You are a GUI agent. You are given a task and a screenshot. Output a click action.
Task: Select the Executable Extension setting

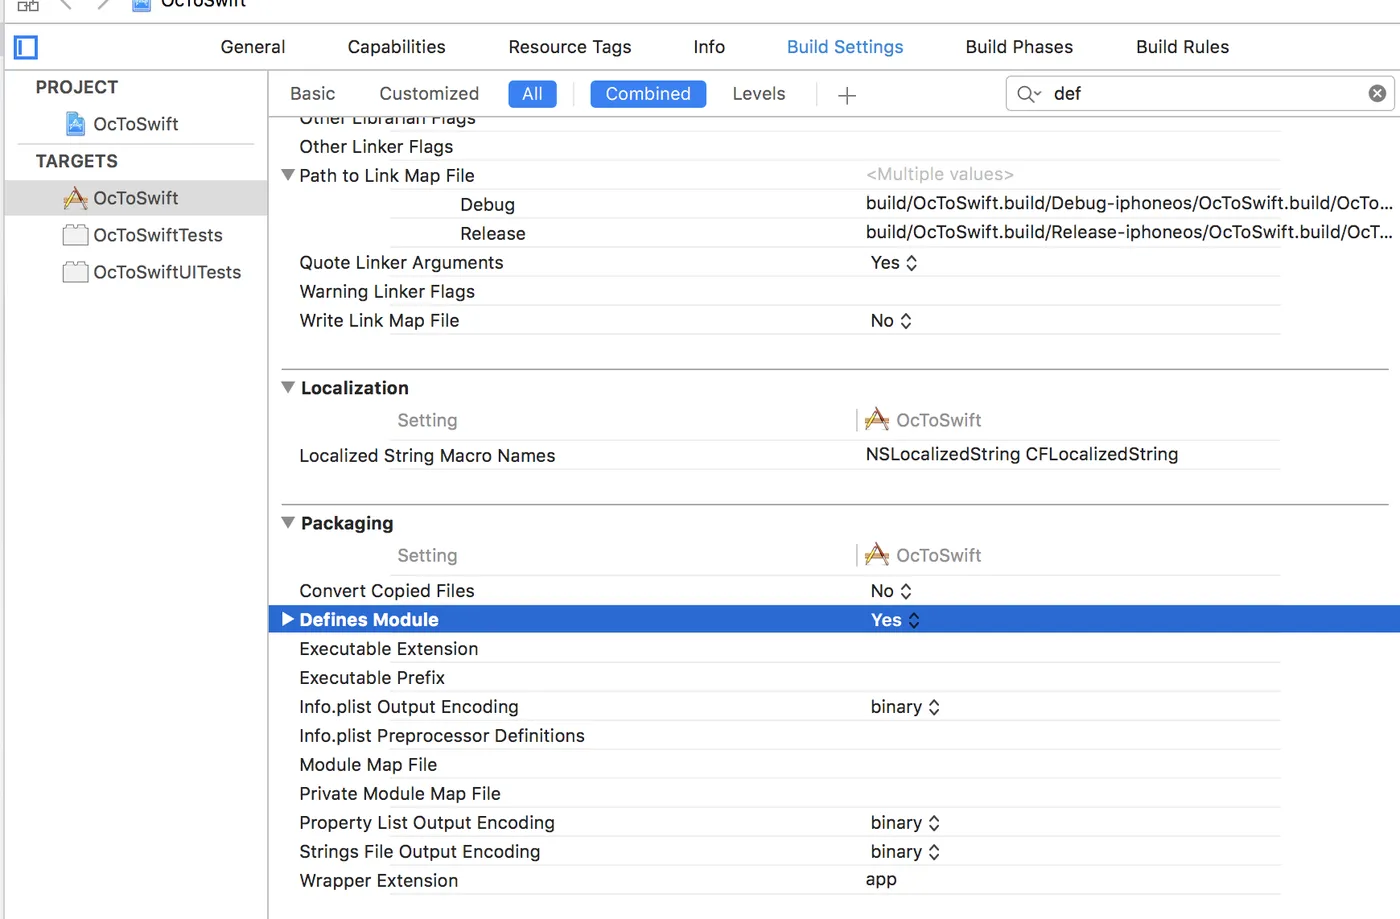pyautogui.click(x=389, y=649)
